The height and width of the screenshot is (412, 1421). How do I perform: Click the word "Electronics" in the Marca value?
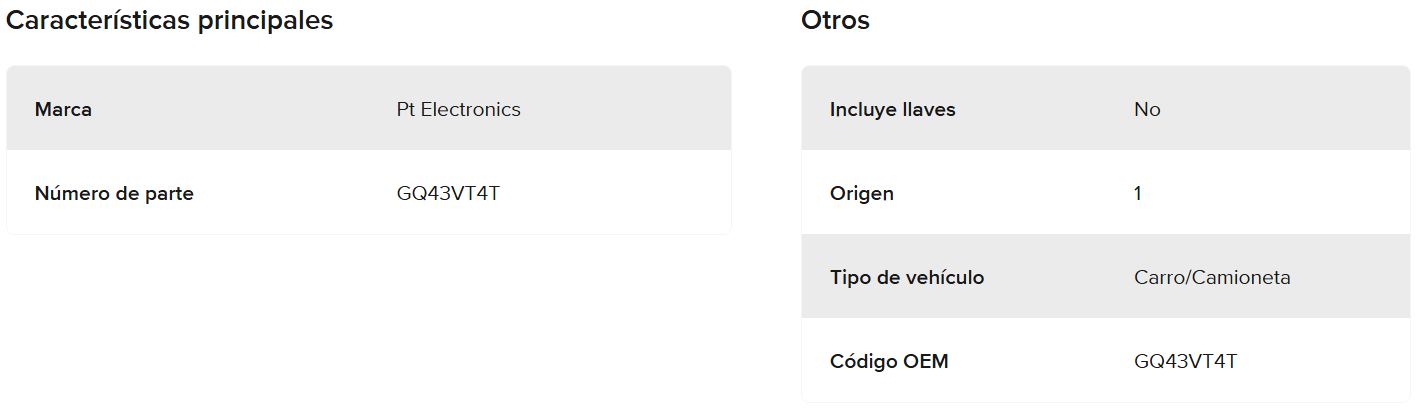pyautogui.click(x=471, y=109)
